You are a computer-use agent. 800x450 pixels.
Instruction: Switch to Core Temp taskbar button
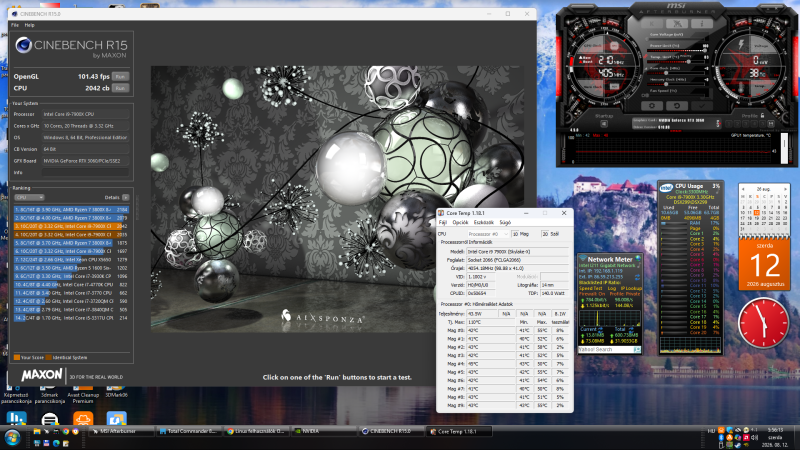[x=459, y=432]
